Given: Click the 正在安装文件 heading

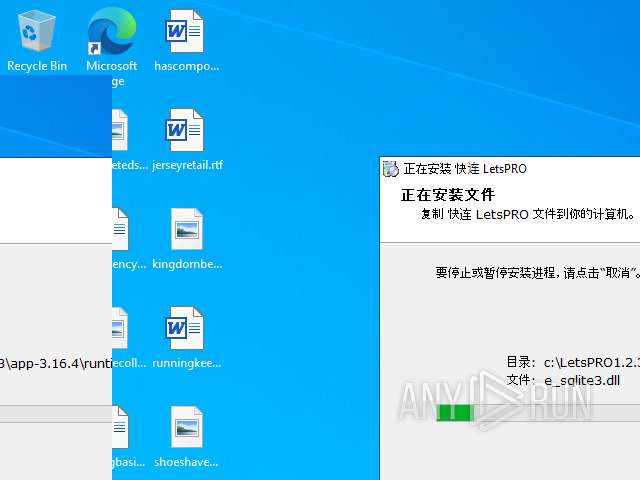Looking at the screenshot, I should pos(448,195).
